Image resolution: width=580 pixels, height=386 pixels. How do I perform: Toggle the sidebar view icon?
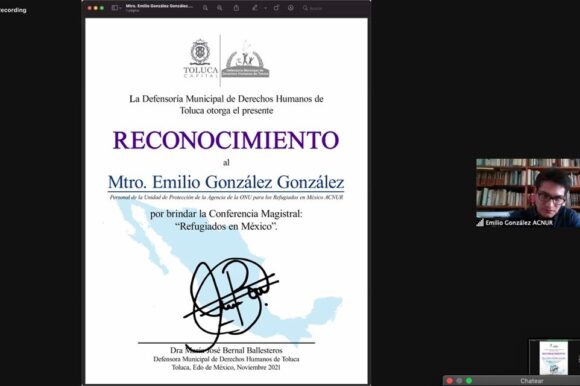pos(115,8)
